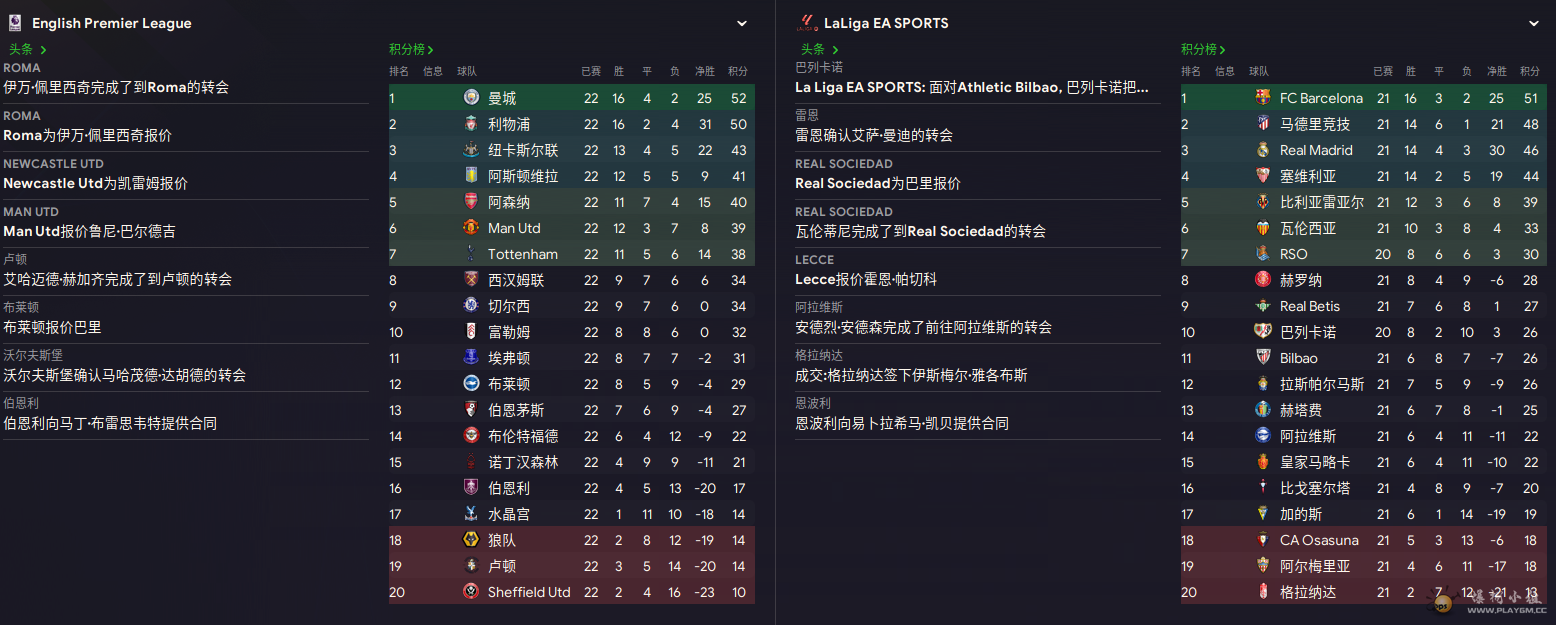
Task: Open LaLiga 积分榜 standings link
Action: 1203,49
